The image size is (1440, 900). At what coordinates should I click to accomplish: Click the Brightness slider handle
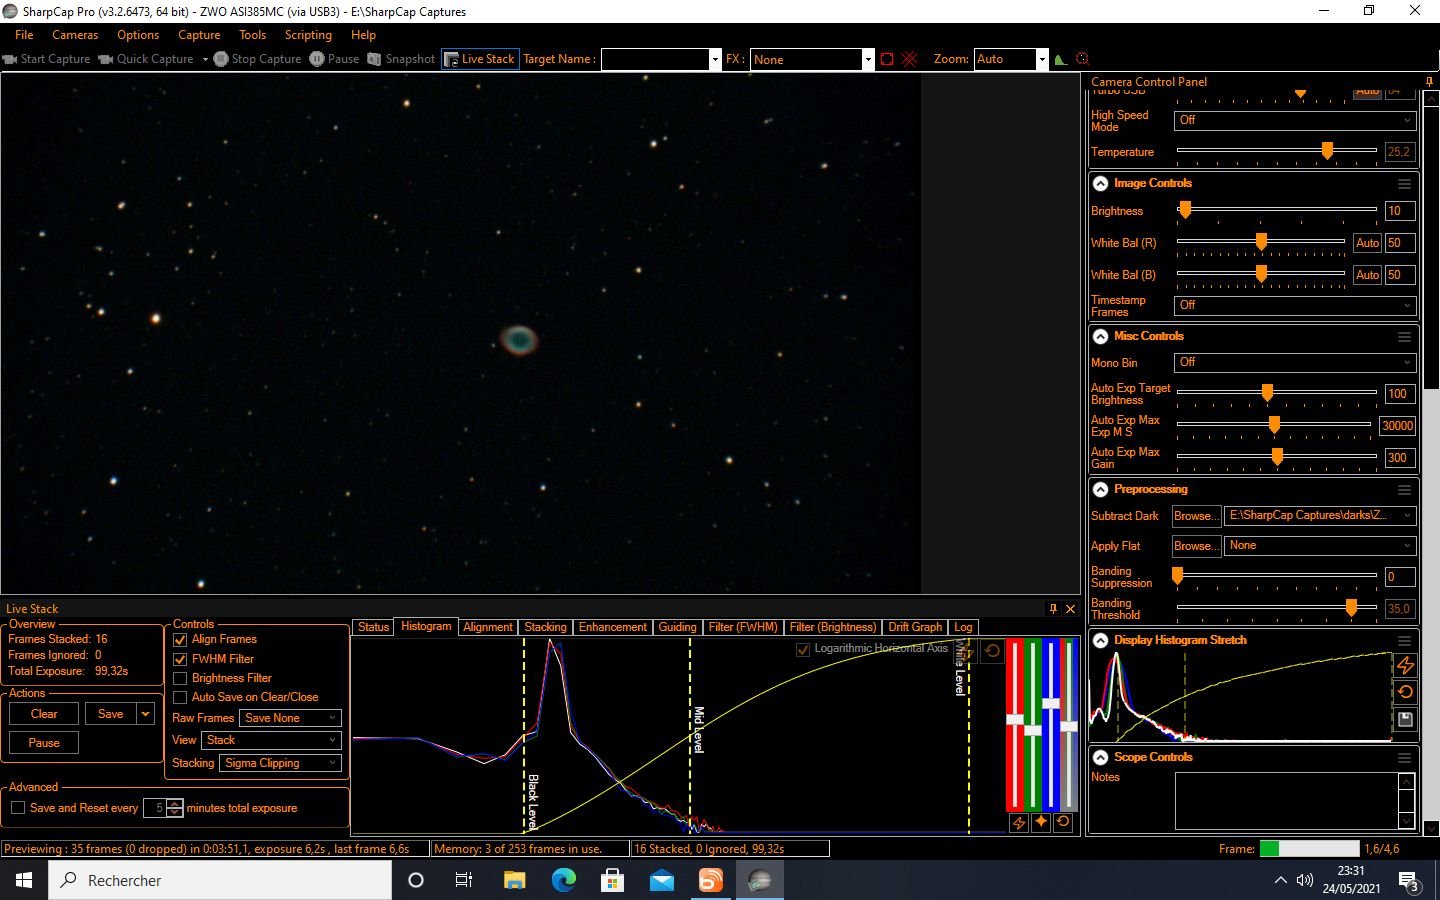pyautogui.click(x=1185, y=211)
